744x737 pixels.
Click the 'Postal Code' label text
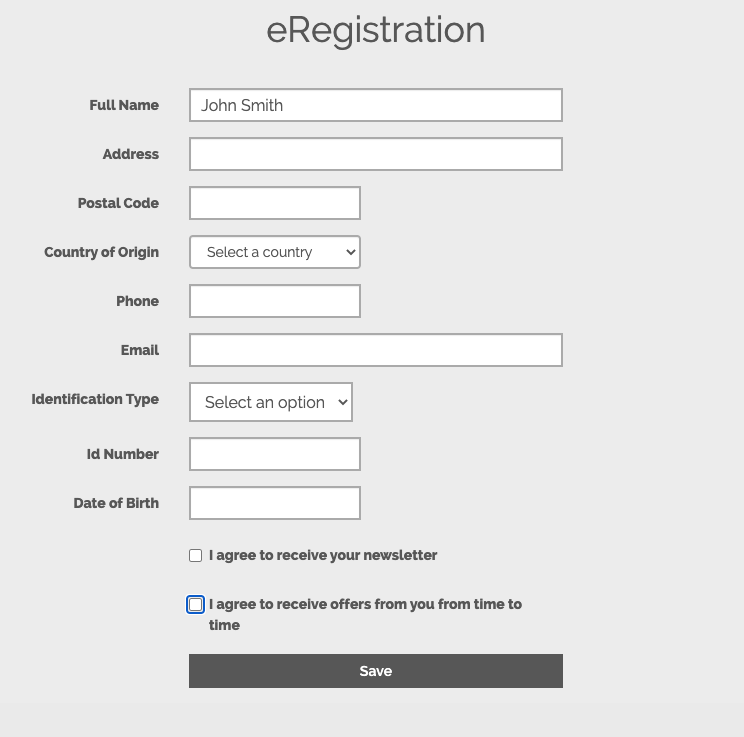118,203
